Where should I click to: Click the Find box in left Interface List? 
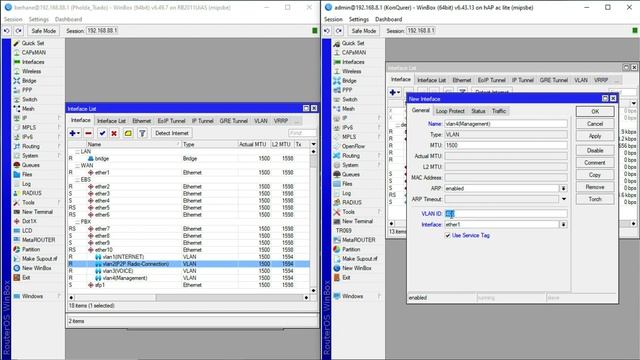(302, 133)
